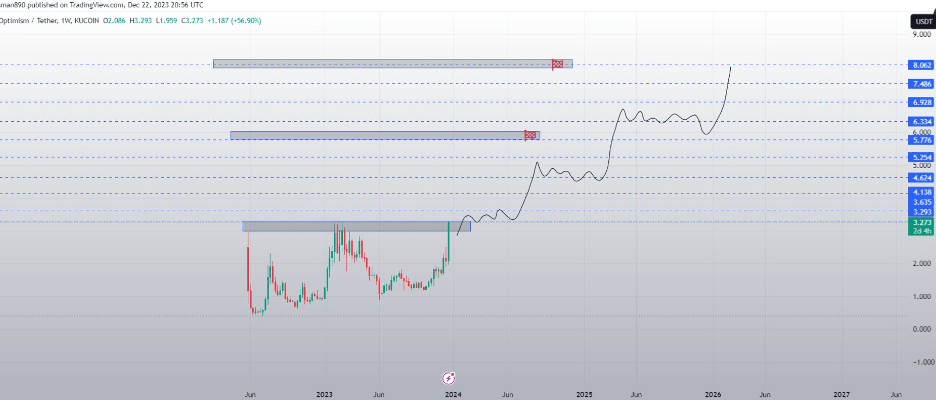Select the 4.138 price level label

pos(919,192)
